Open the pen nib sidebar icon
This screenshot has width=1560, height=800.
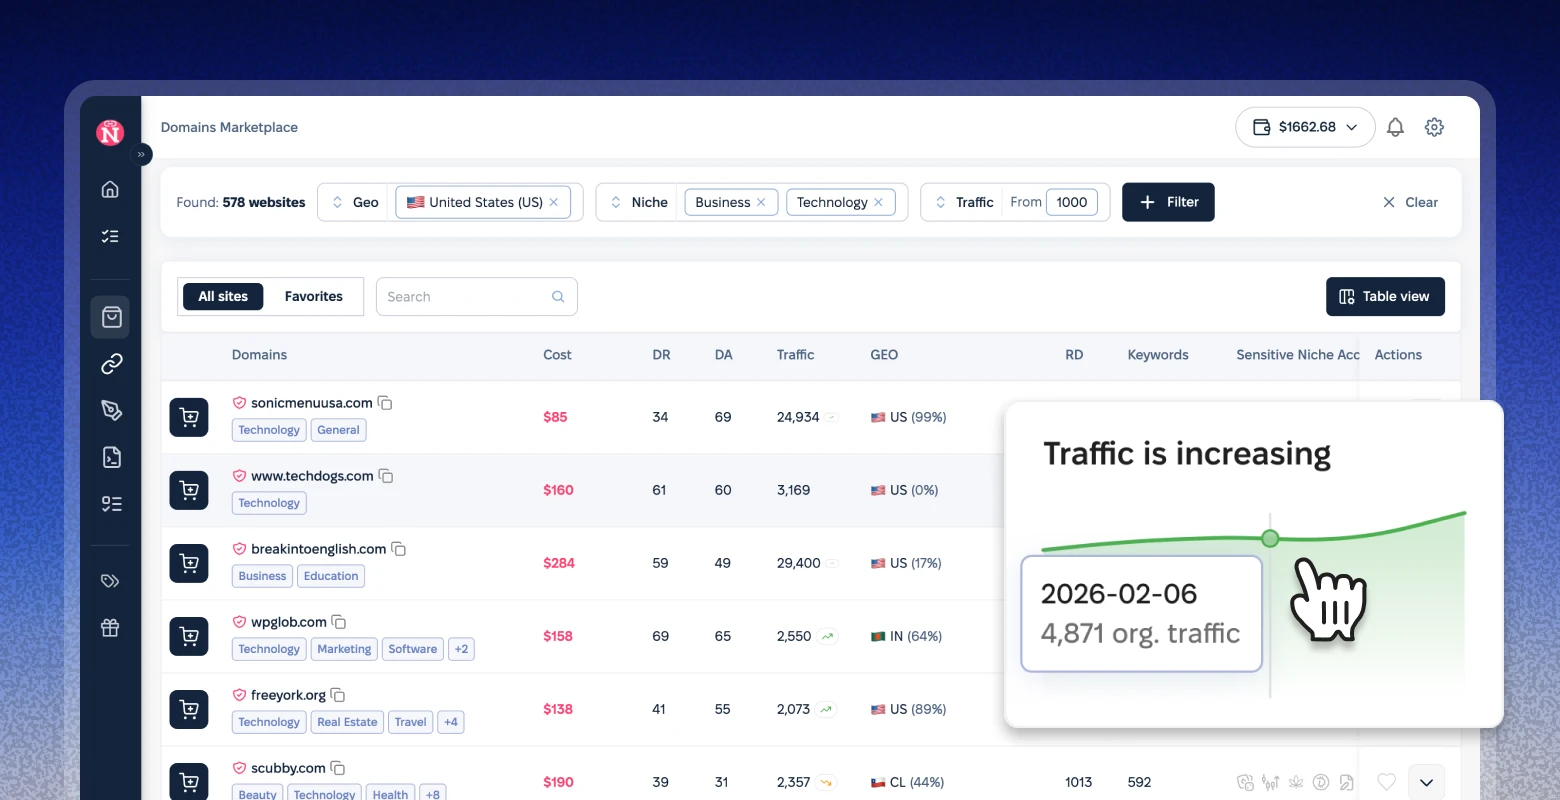point(111,410)
